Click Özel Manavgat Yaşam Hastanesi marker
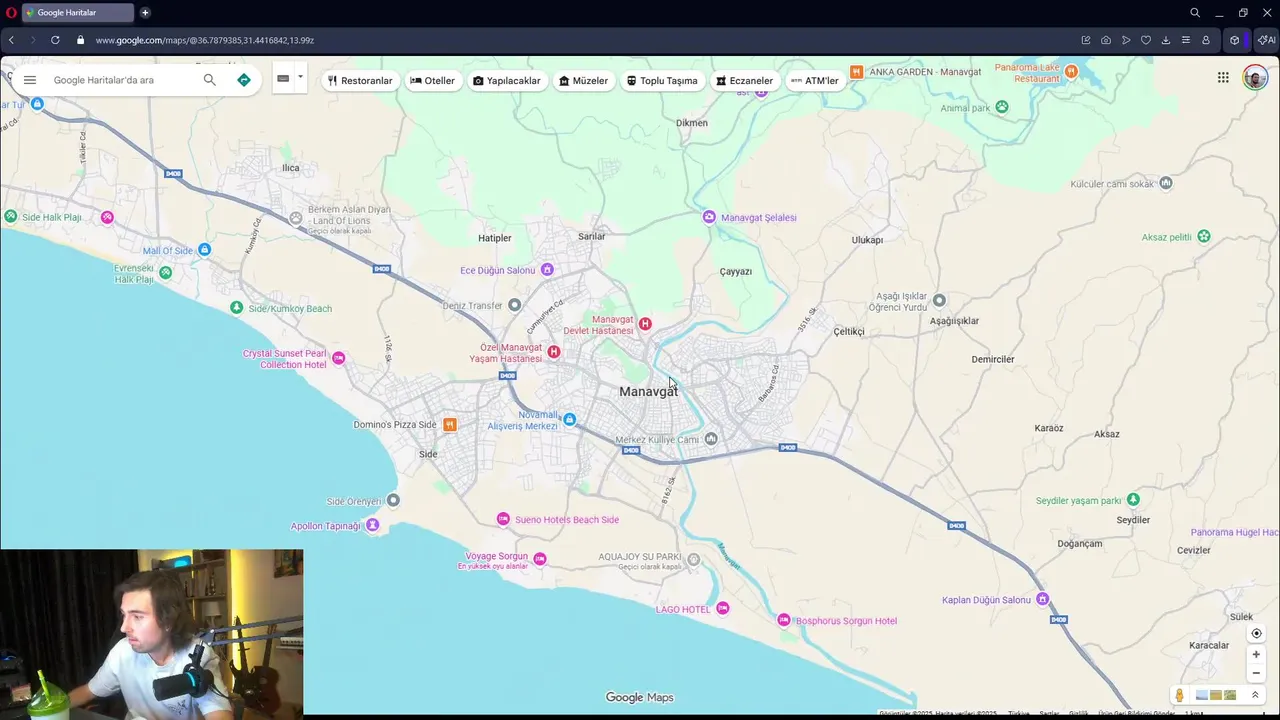The height and width of the screenshot is (720, 1280). tap(554, 352)
